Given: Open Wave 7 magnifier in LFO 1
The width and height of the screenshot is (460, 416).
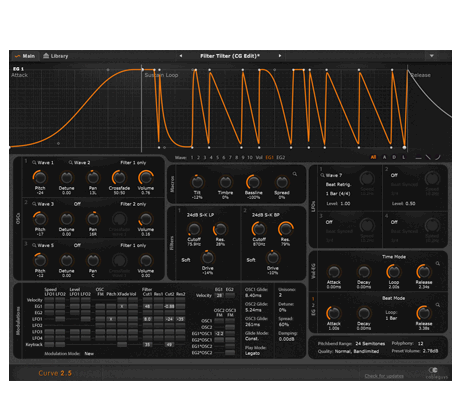Looking at the screenshot, I should (x=322, y=175).
